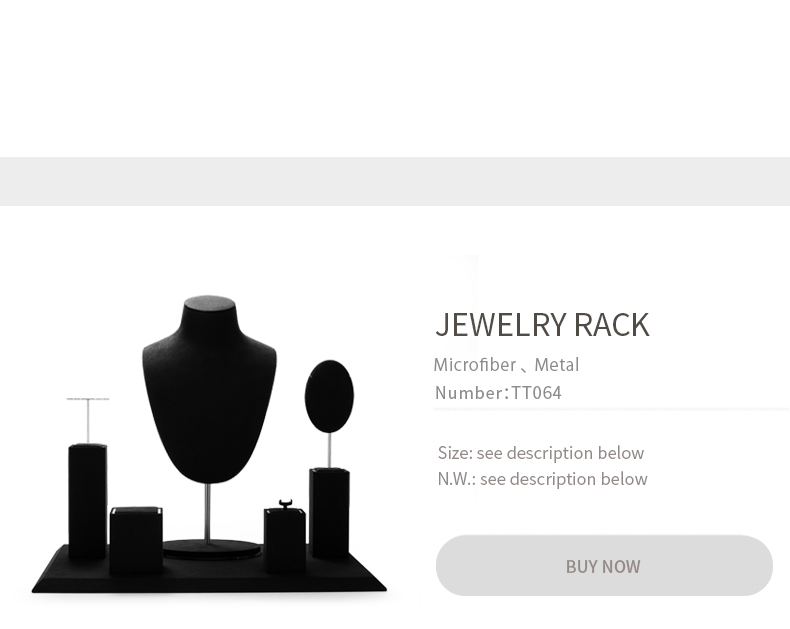Image resolution: width=790 pixels, height=629 pixels.
Task: Click the ring holder clip on small block
Action: [284, 503]
